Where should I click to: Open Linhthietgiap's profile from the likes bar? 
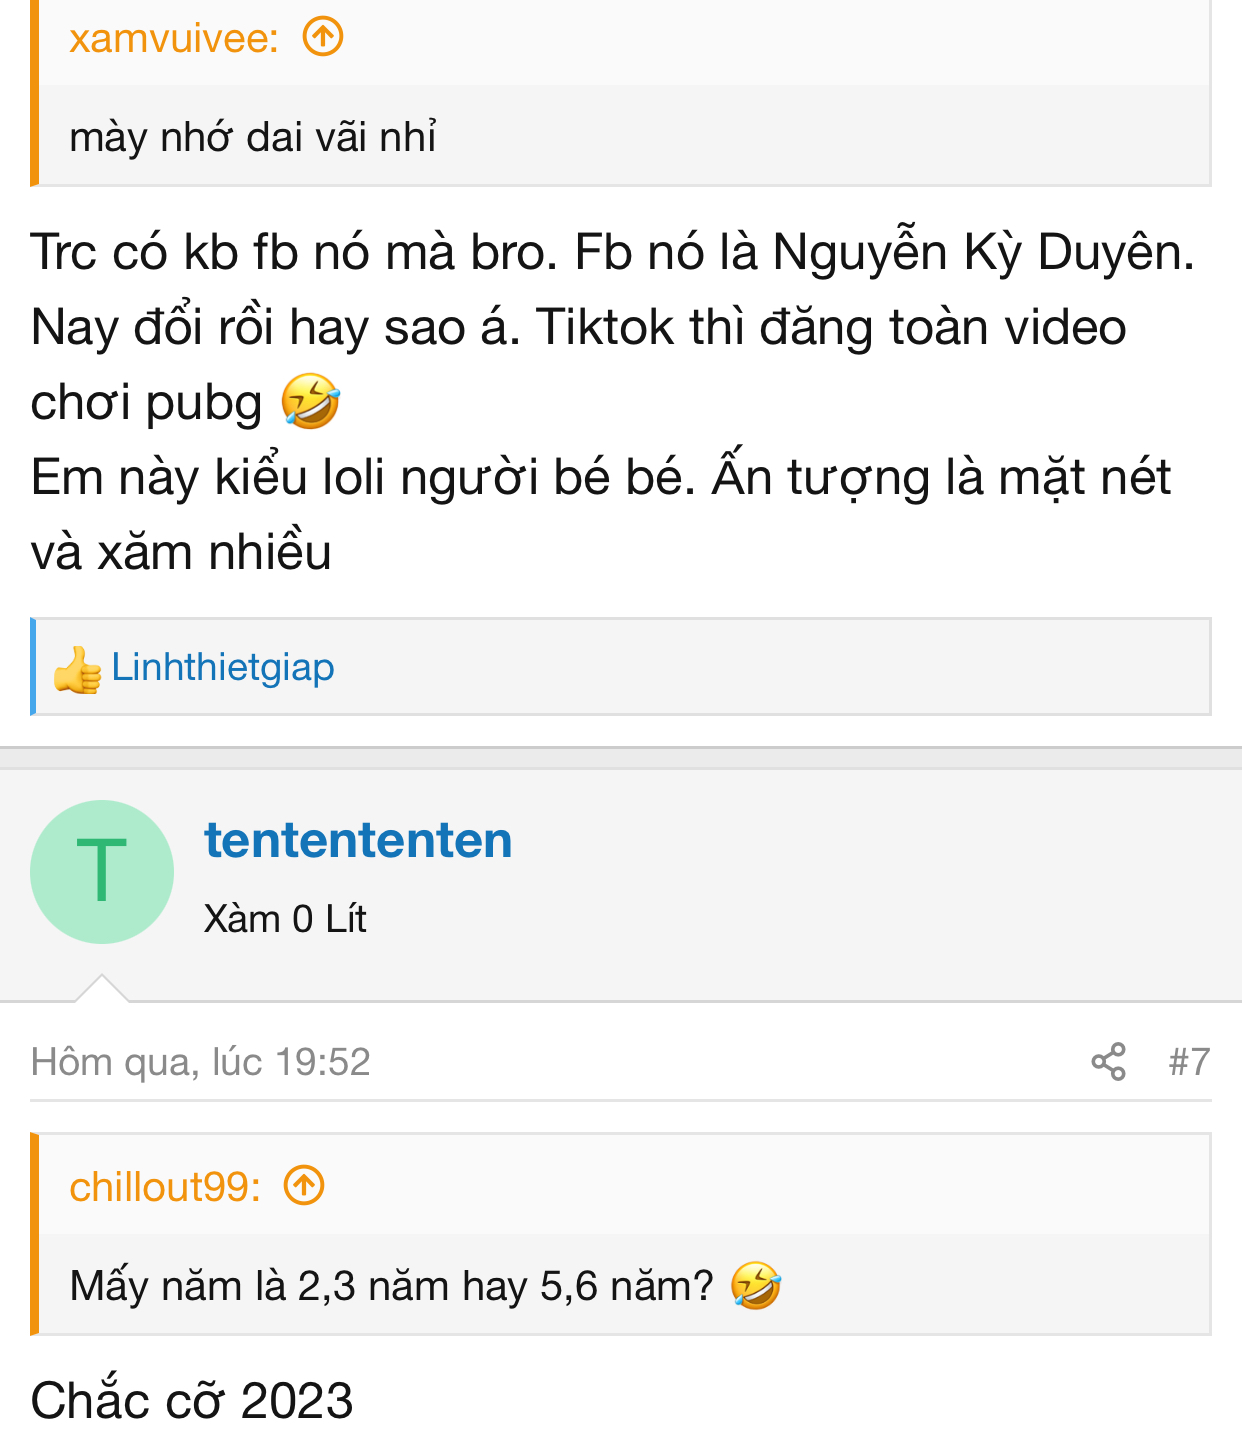coord(223,667)
